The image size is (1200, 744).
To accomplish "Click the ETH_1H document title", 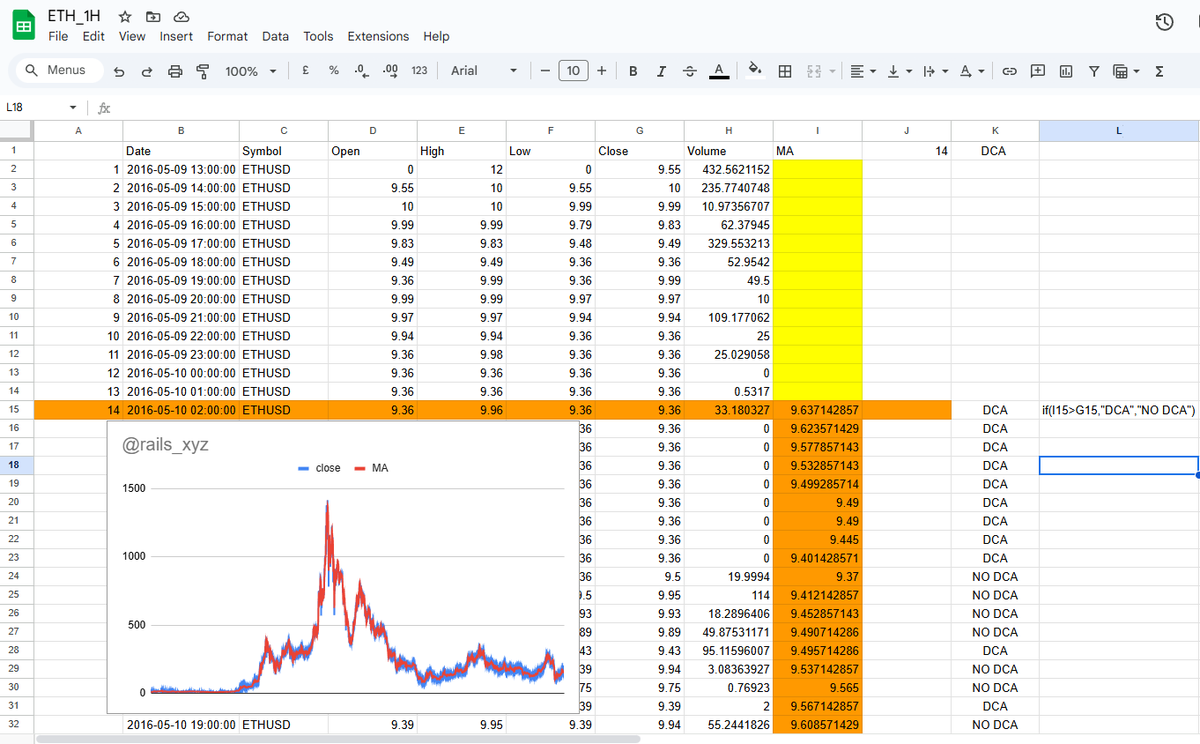I will tap(76, 17).
